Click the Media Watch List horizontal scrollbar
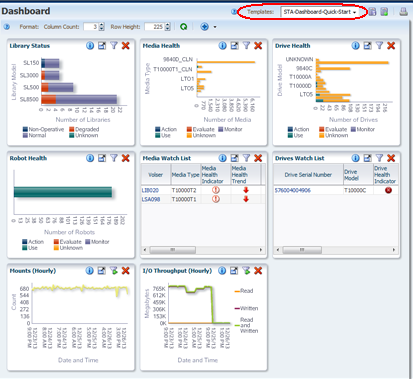This screenshot has height=379, width=413. click(173, 250)
